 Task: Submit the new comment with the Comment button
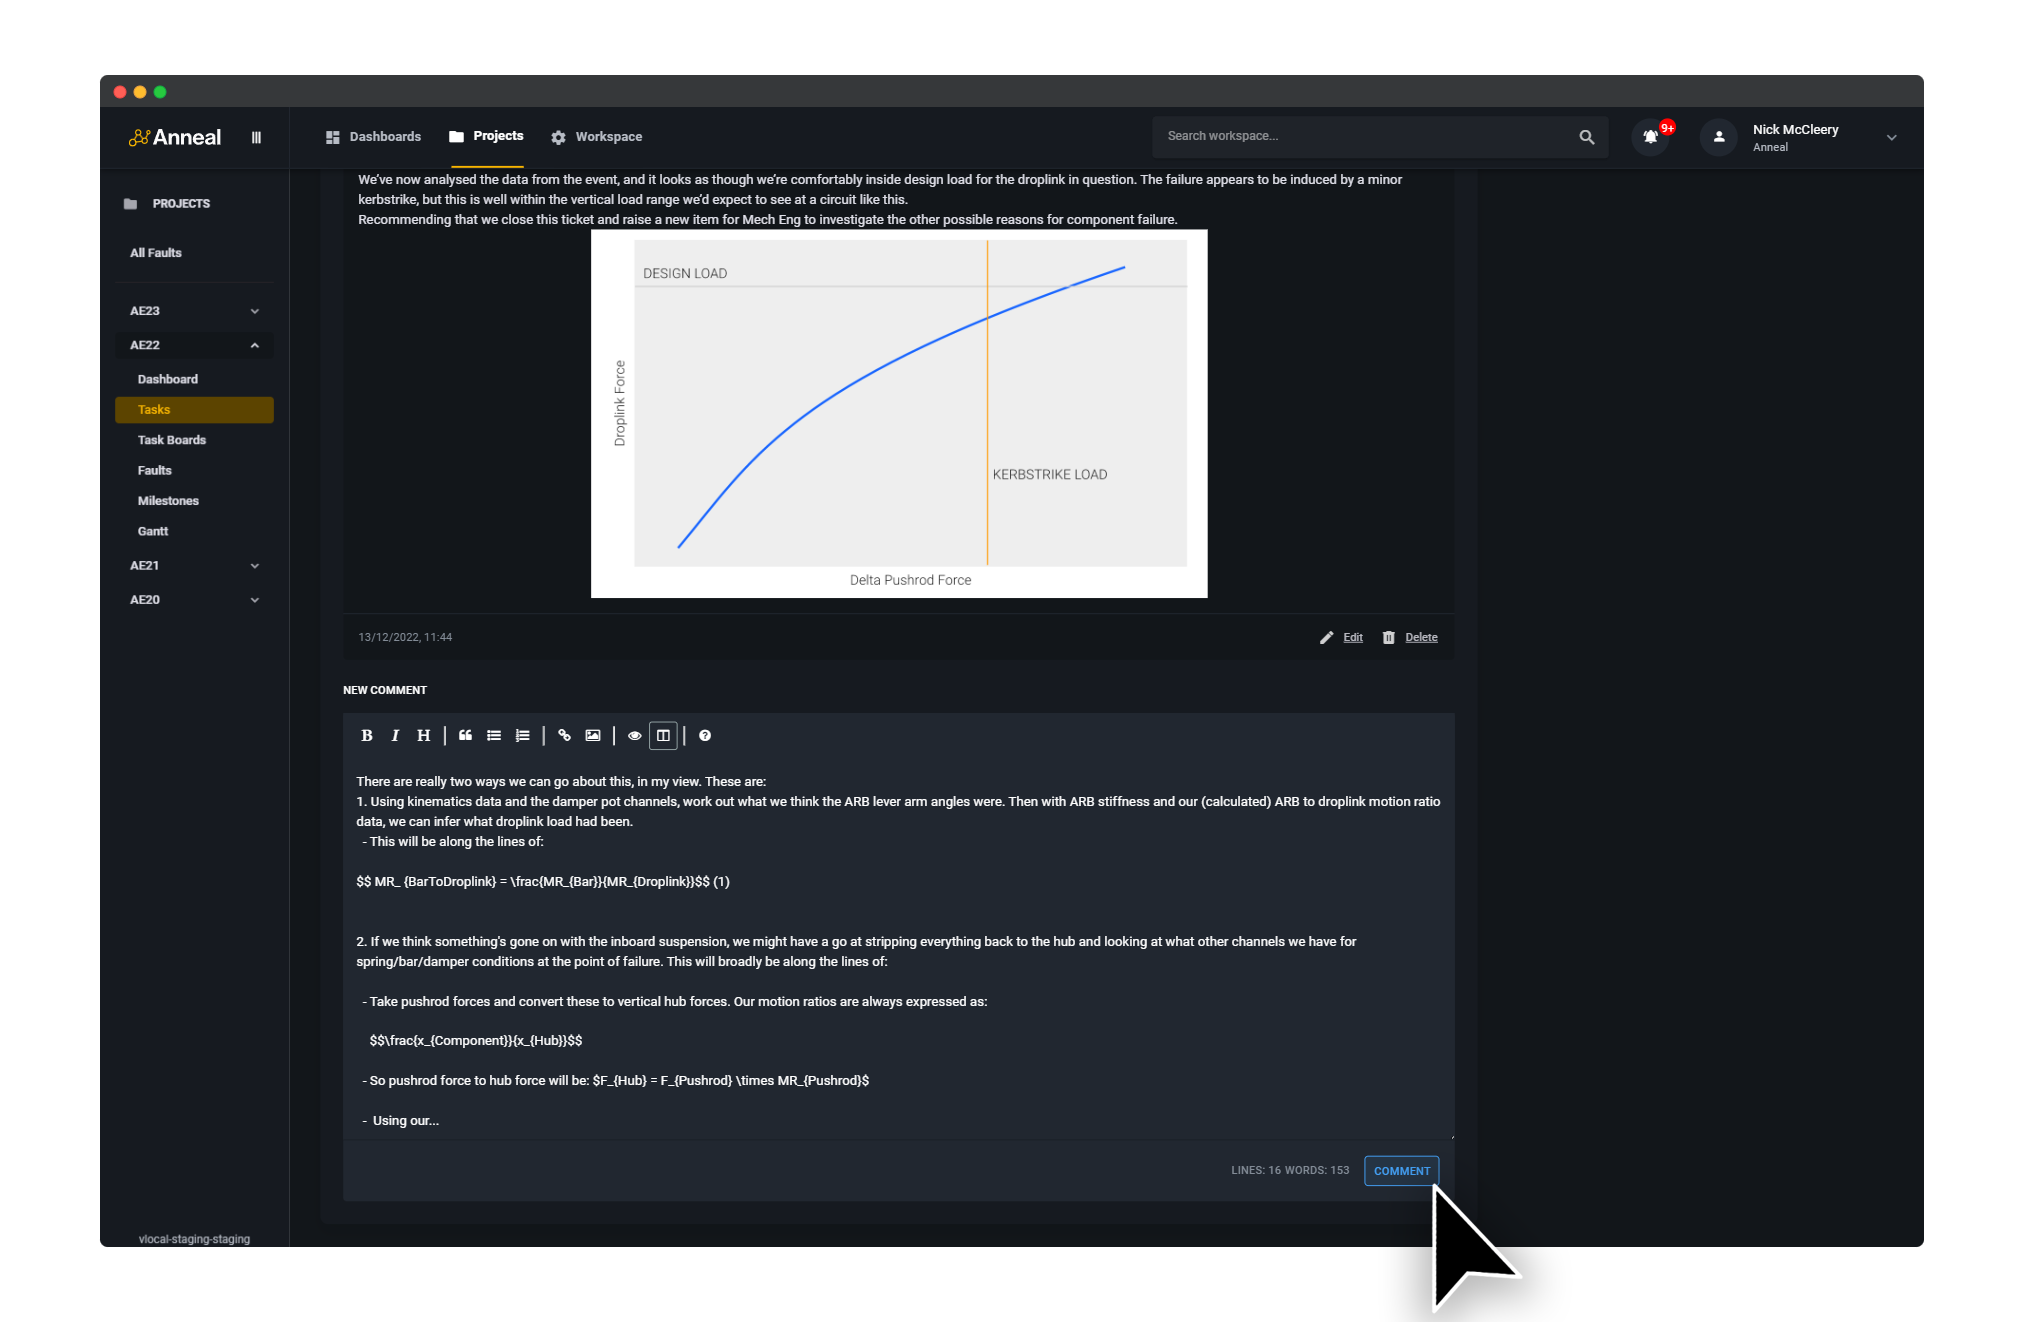[1401, 1170]
